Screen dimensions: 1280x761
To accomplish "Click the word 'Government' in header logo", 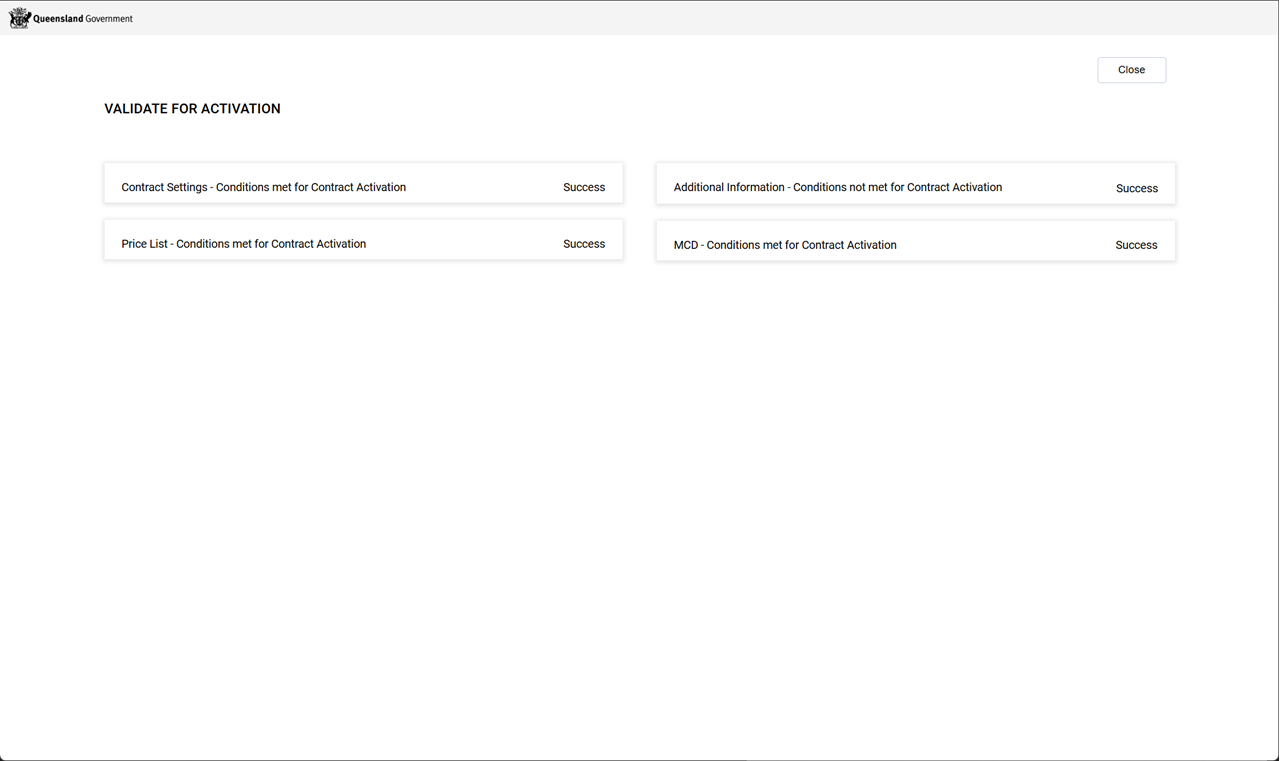I will (x=109, y=19).
